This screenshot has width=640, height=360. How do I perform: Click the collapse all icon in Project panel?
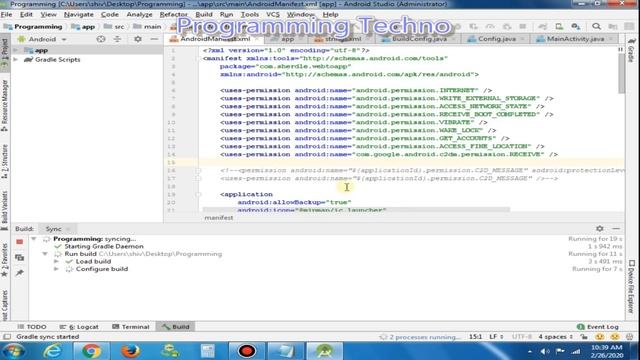(x=117, y=39)
